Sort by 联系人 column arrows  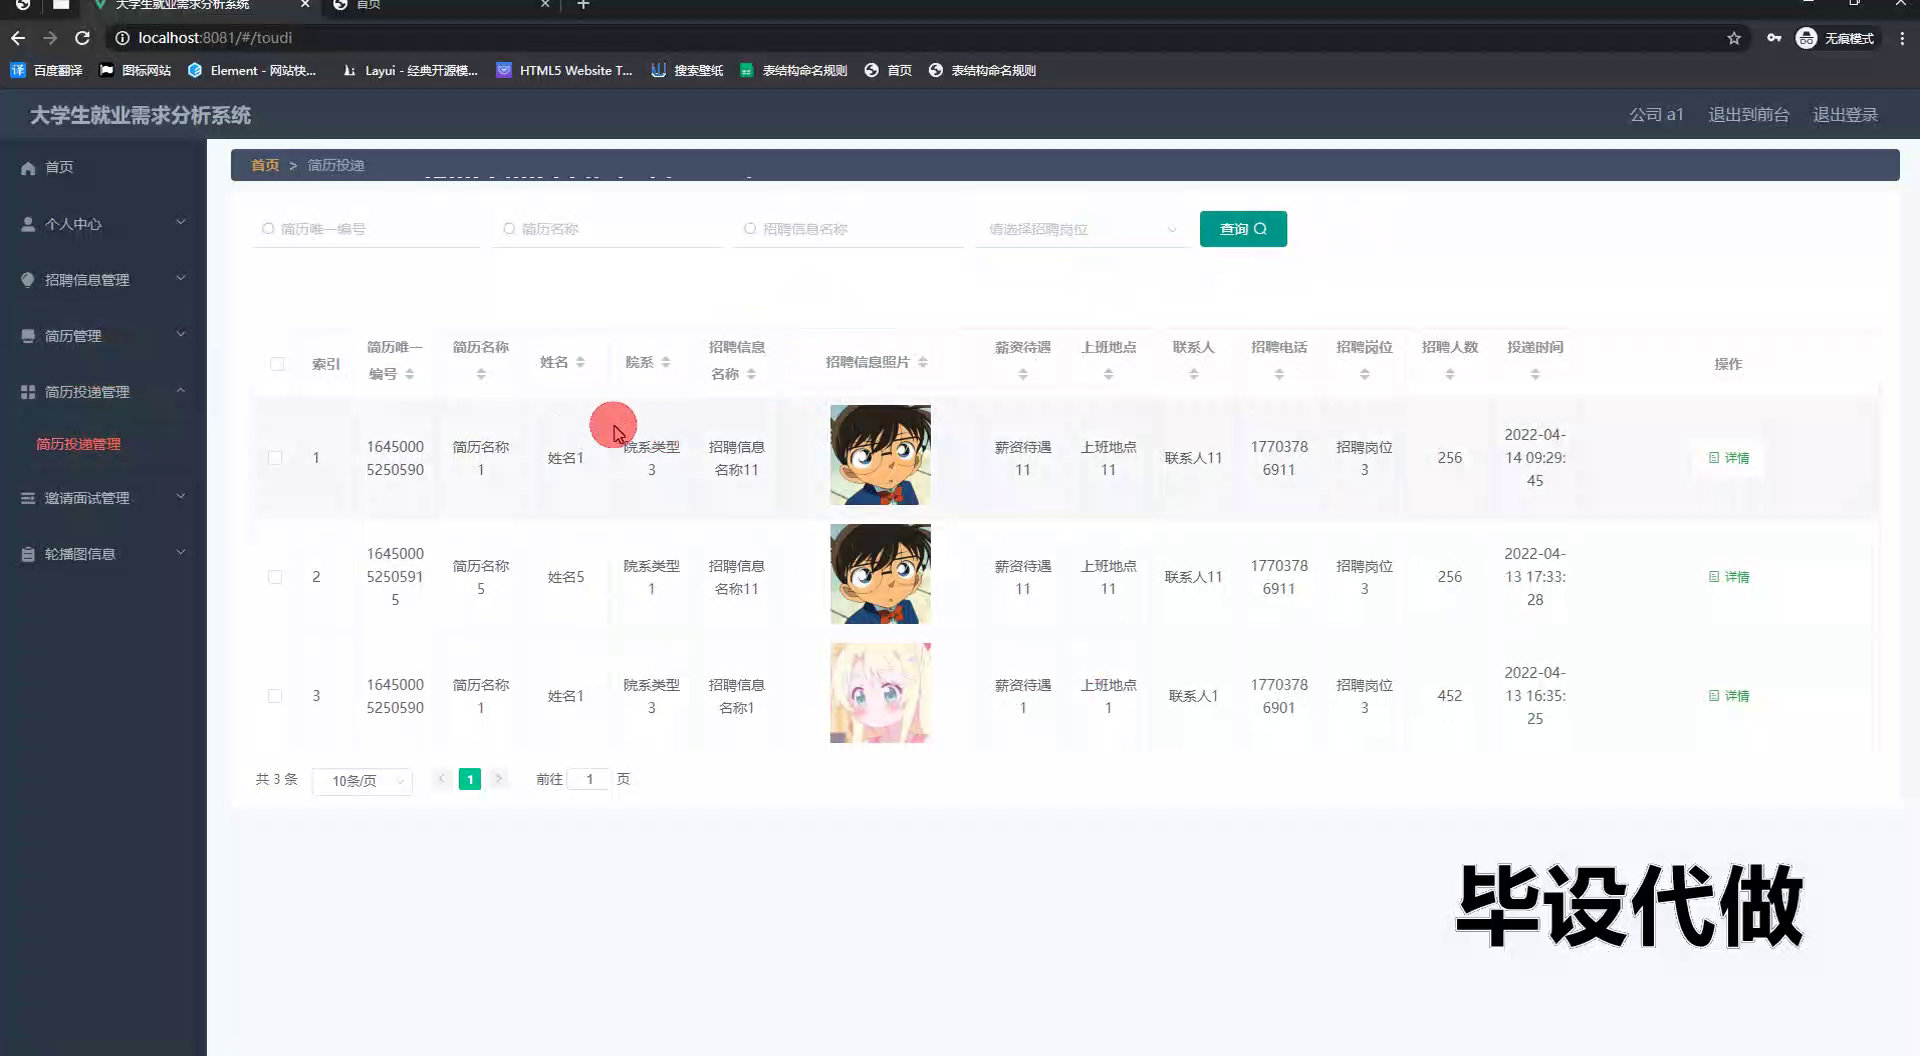click(x=1194, y=374)
